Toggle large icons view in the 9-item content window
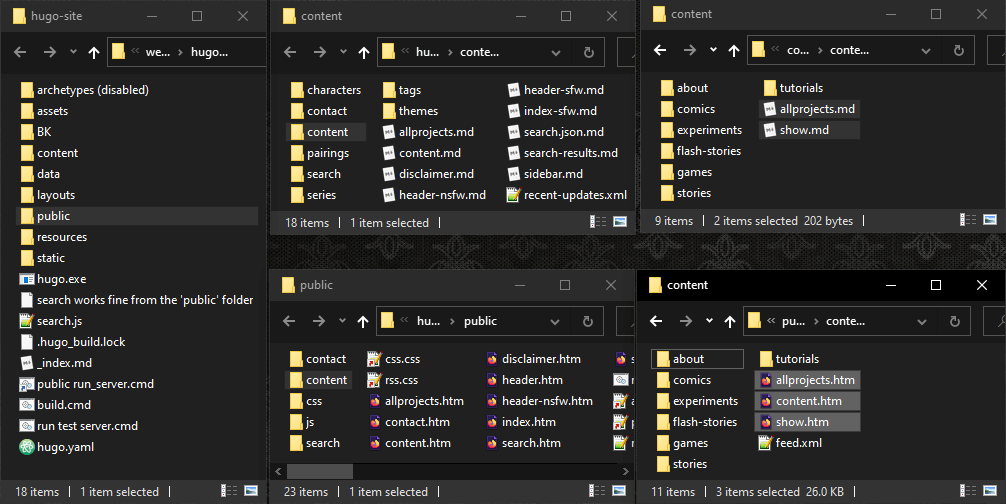The image size is (1006, 504). (988, 221)
